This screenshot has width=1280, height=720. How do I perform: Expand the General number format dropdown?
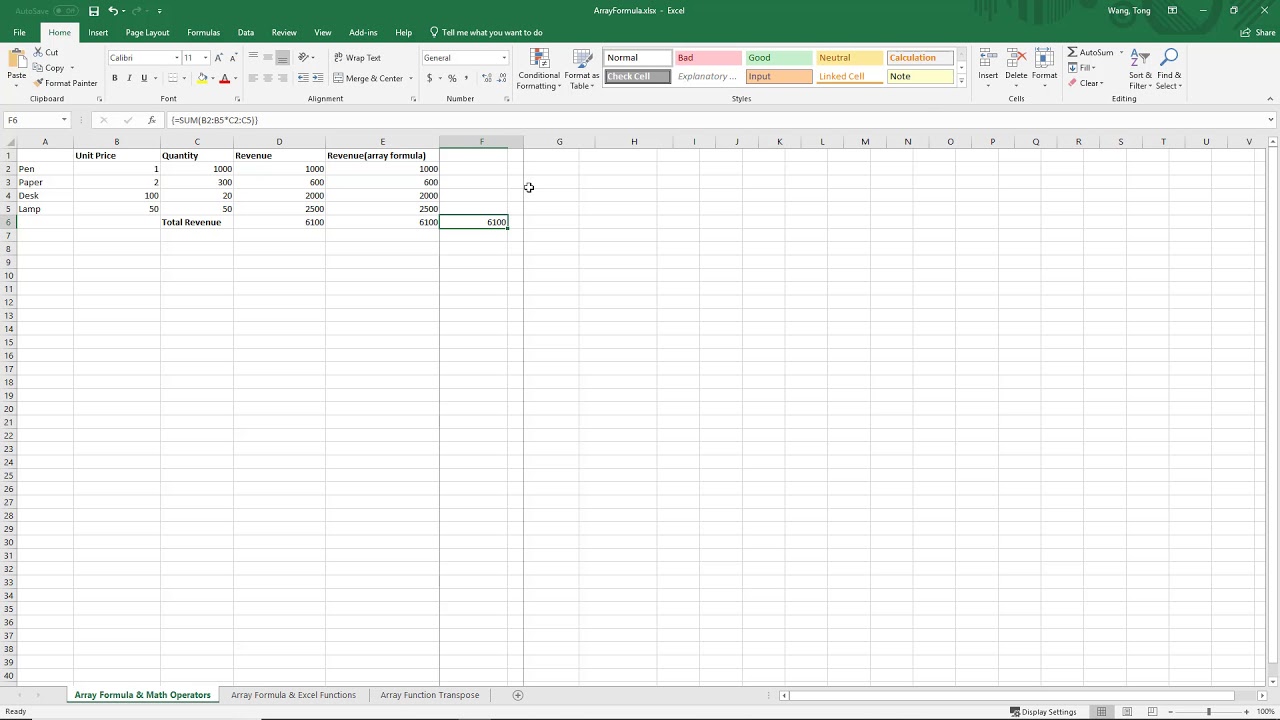(x=504, y=58)
